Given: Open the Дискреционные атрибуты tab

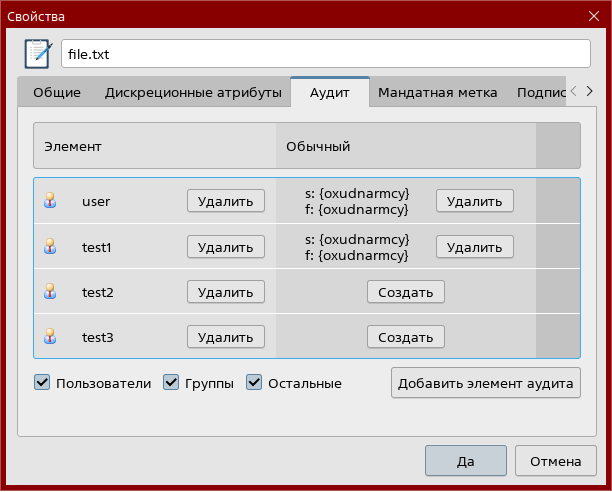Looking at the screenshot, I should pos(193,93).
